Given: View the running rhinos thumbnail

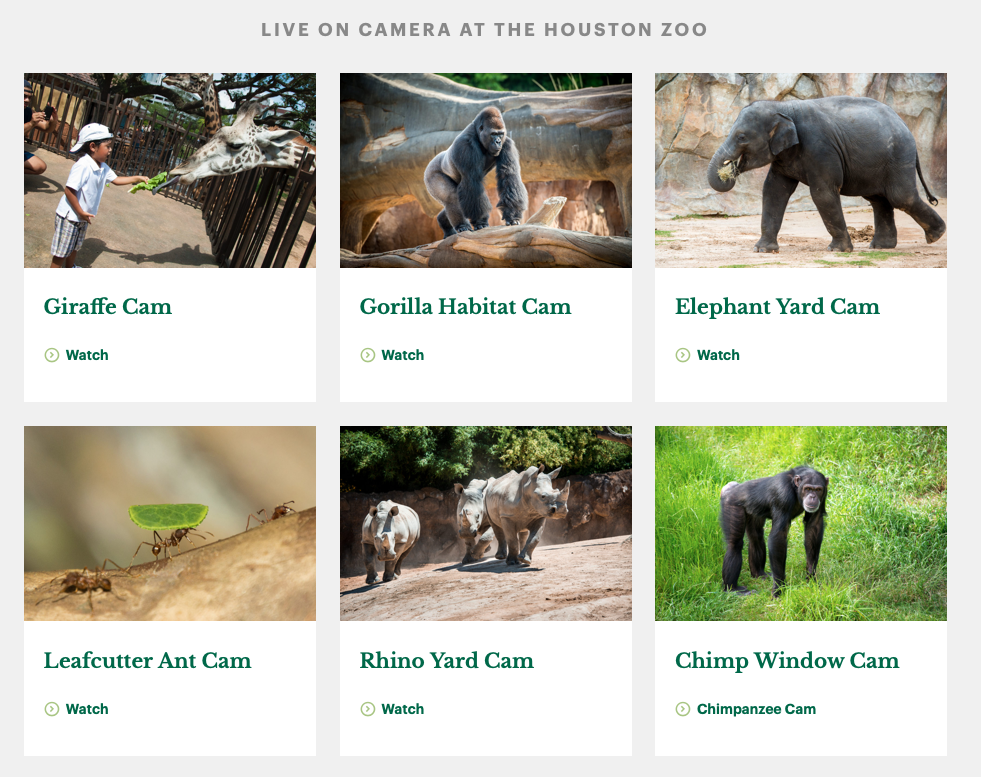Looking at the screenshot, I should point(485,524).
